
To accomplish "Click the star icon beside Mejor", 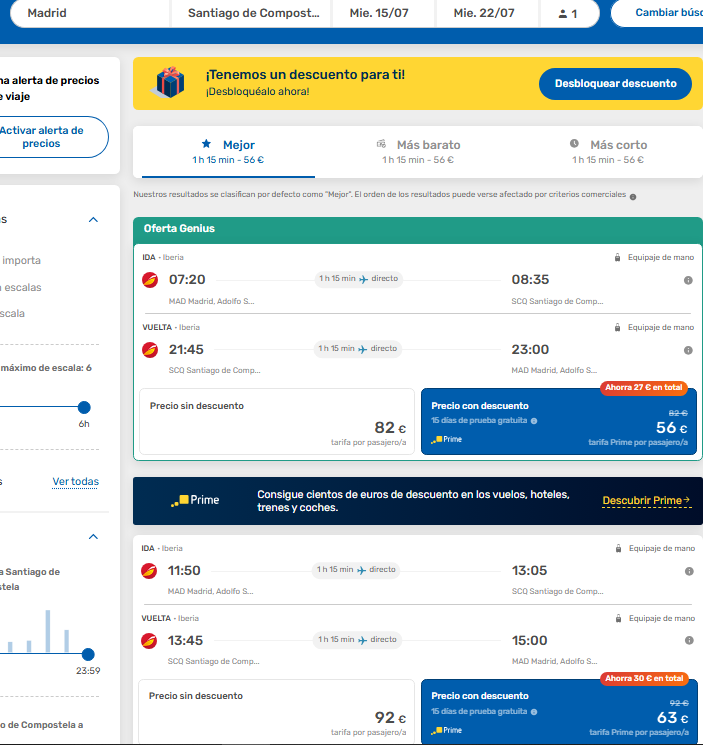I will (x=206, y=143).
